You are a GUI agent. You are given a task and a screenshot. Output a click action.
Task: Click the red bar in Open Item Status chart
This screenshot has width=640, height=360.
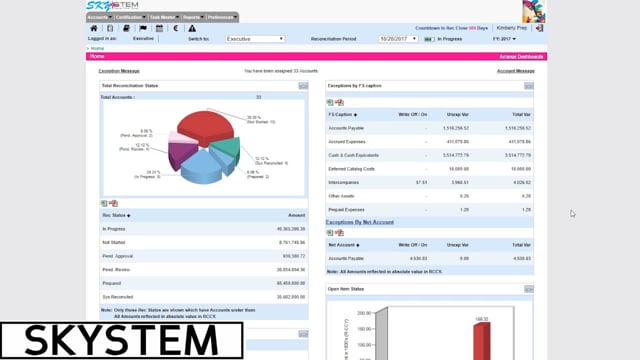pyautogui.click(x=482, y=341)
